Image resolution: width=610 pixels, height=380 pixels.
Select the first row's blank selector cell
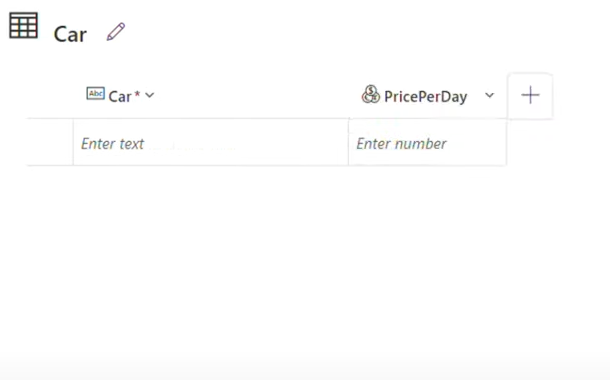click(x=50, y=142)
